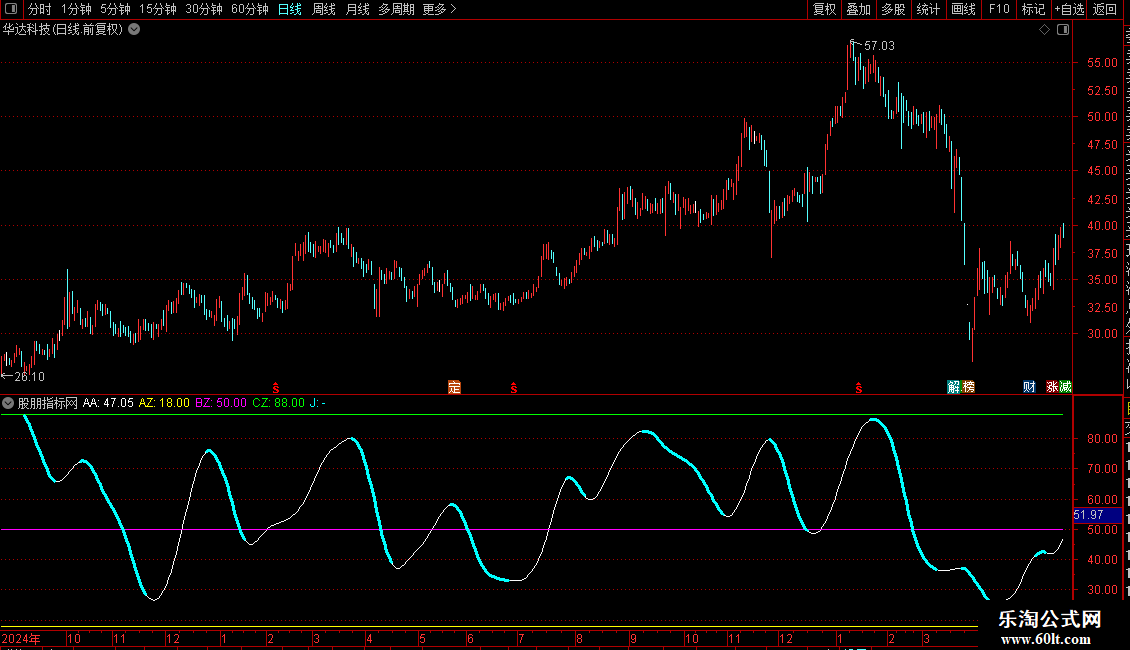Open the F10 company info
This screenshot has height=650, width=1130.
tap(999, 9)
